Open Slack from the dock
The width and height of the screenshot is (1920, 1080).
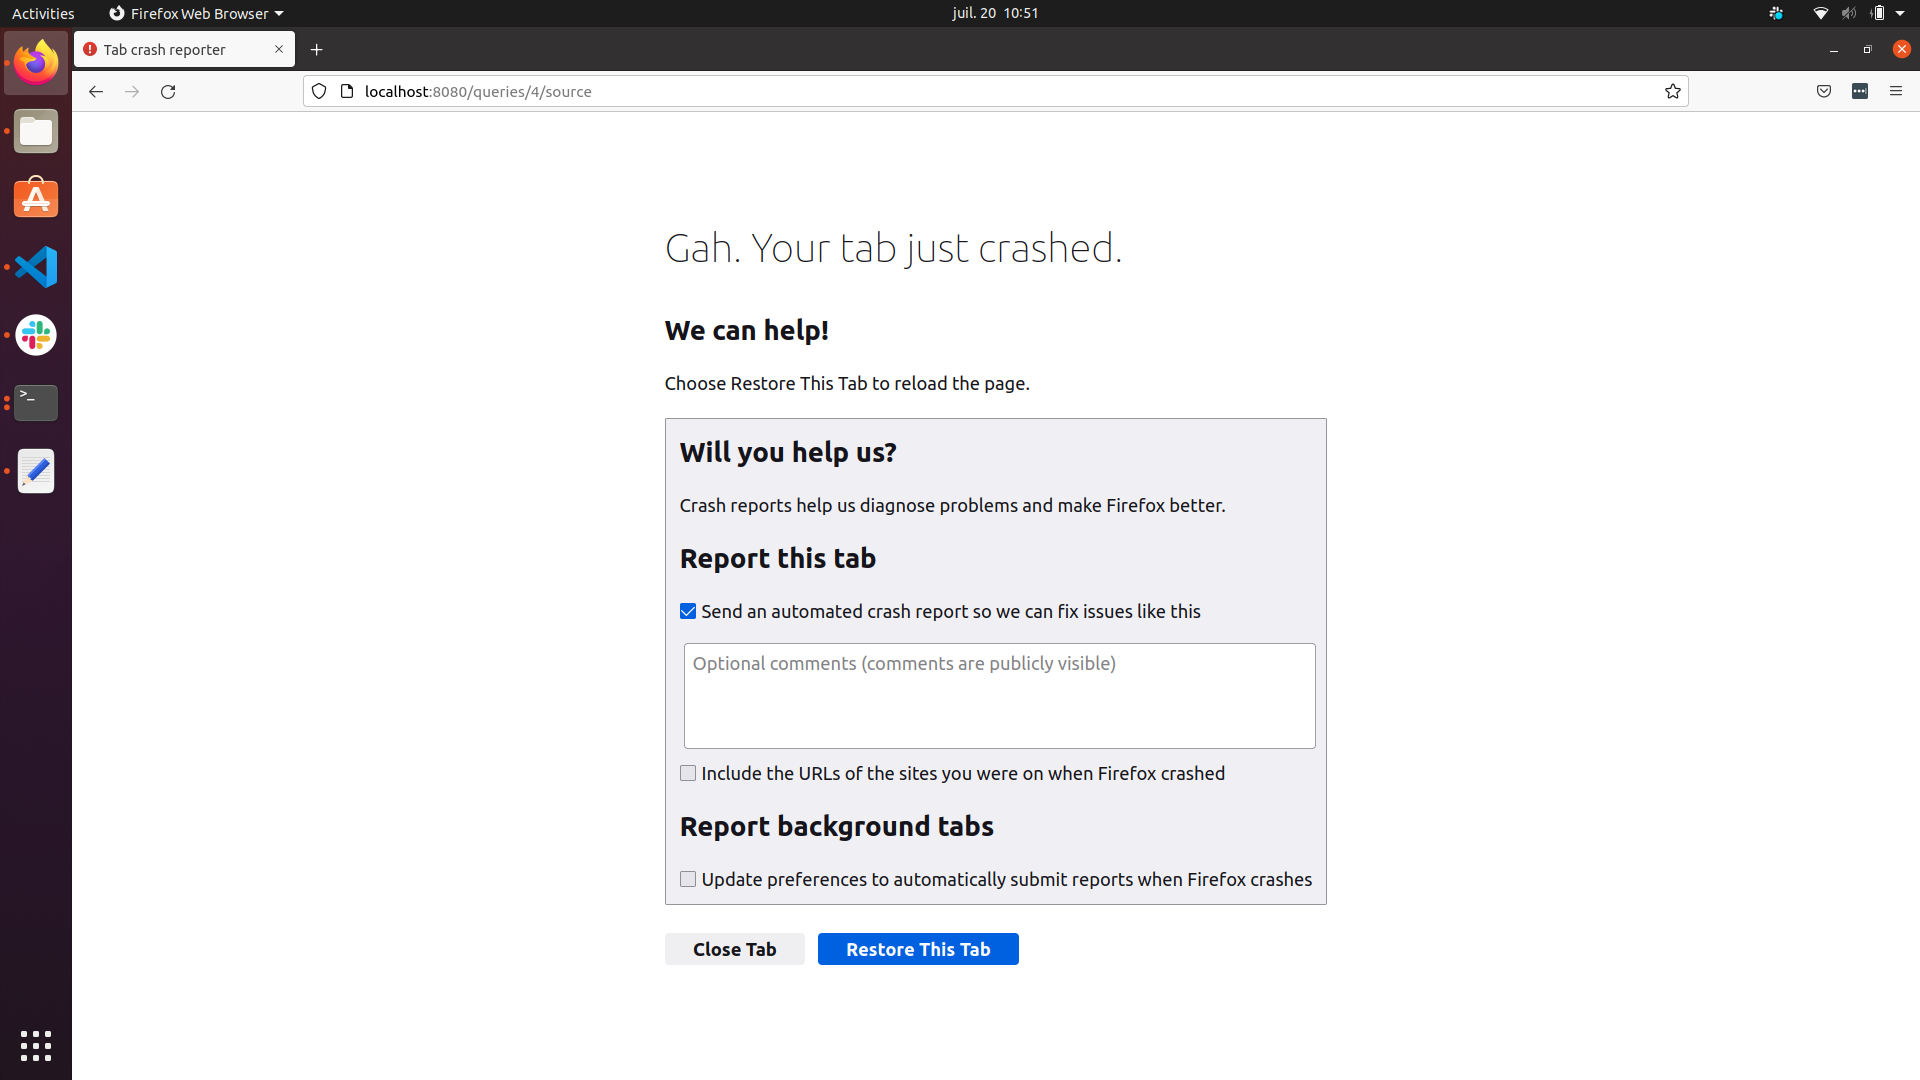click(x=36, y=335)
